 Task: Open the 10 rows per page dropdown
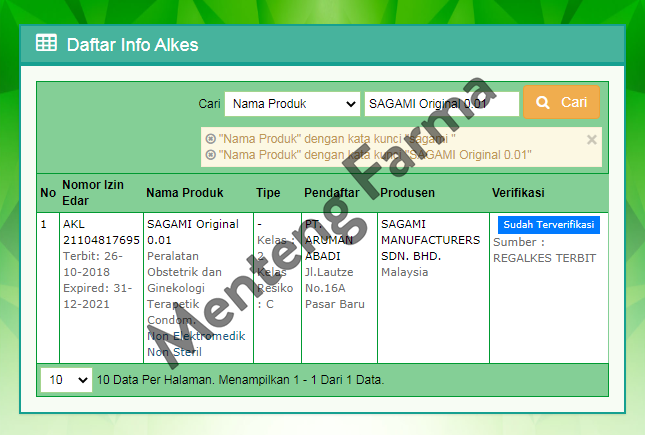point(66,379)
